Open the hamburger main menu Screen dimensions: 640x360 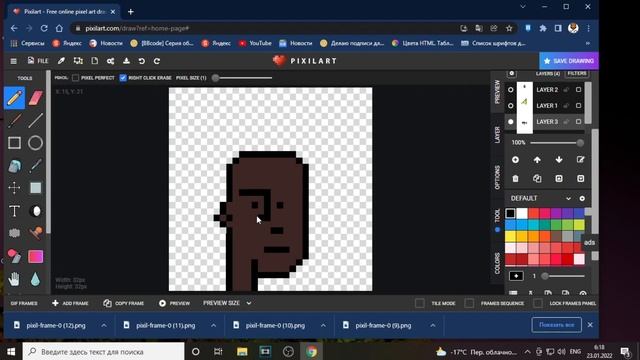(13, 61)
